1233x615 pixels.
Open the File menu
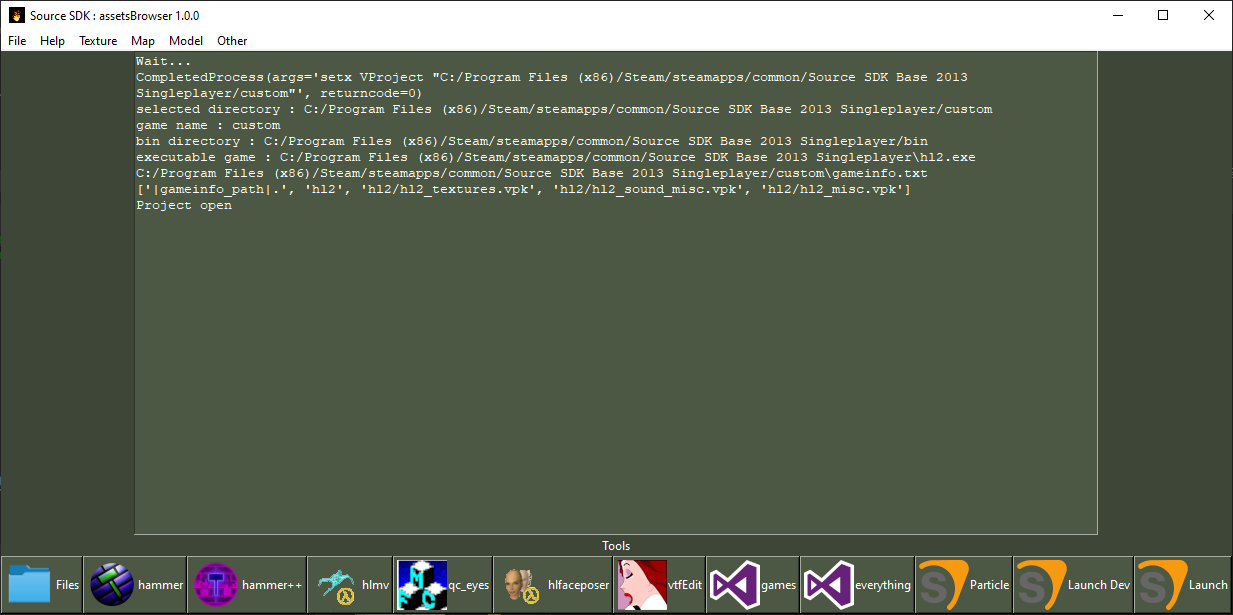(17, 41)
